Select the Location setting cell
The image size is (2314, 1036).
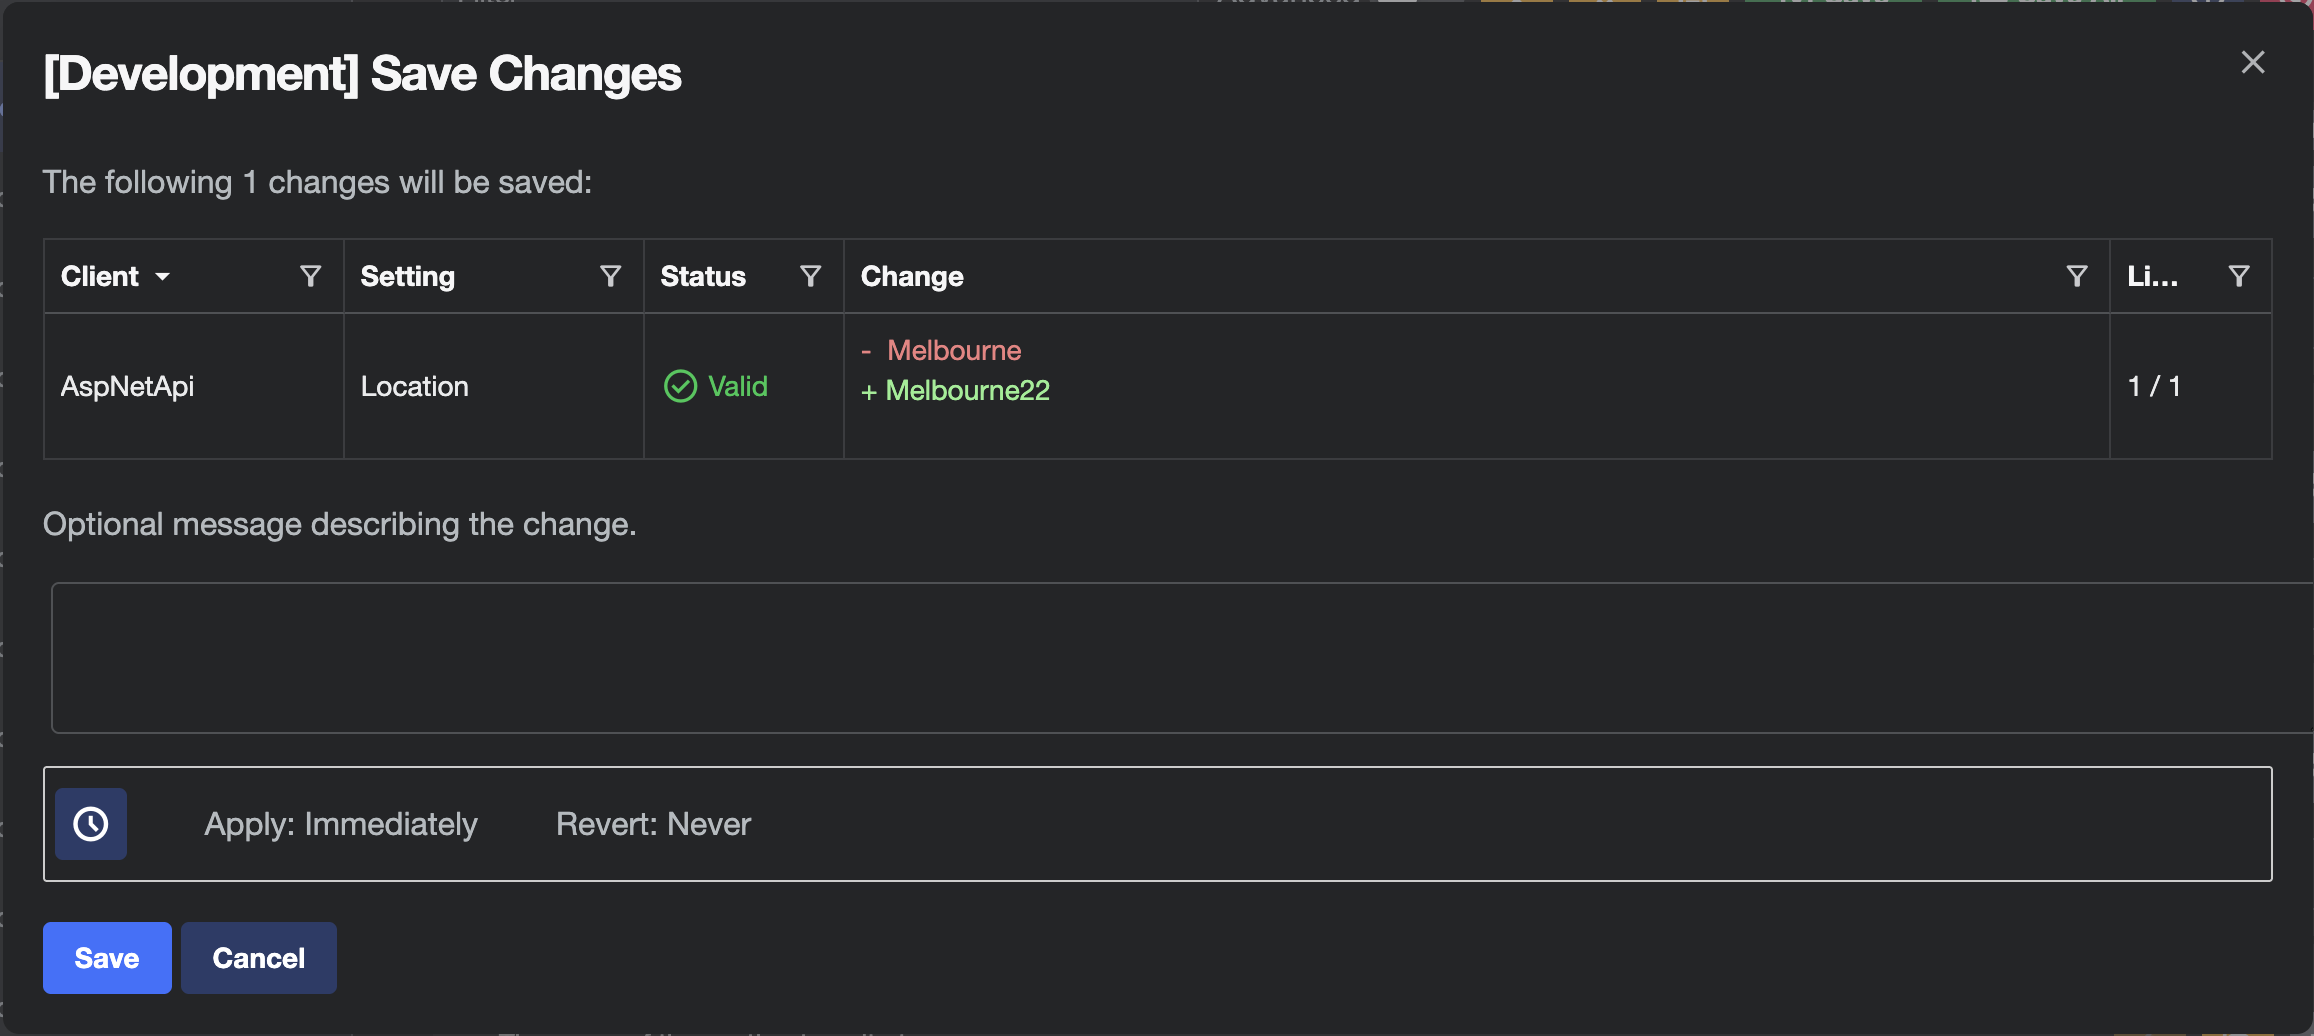pos(494,386)
